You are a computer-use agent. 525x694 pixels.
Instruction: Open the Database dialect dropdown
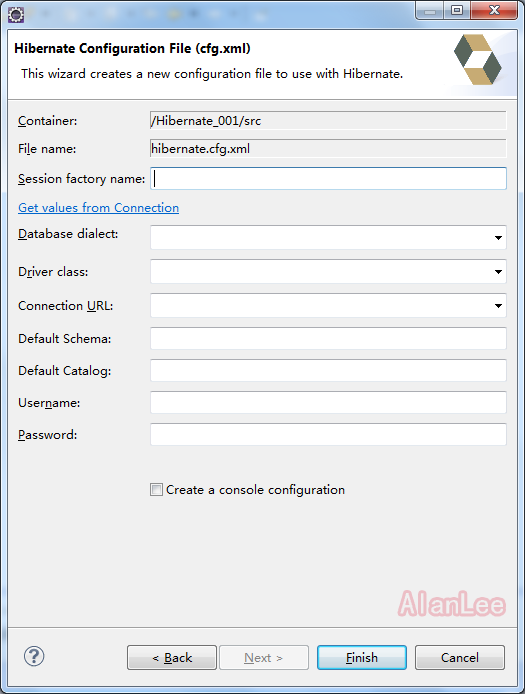(x=498, y=238)
